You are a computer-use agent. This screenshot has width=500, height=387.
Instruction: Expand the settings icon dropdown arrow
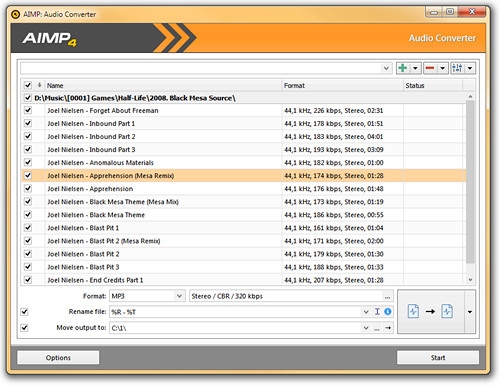point(470,68)
